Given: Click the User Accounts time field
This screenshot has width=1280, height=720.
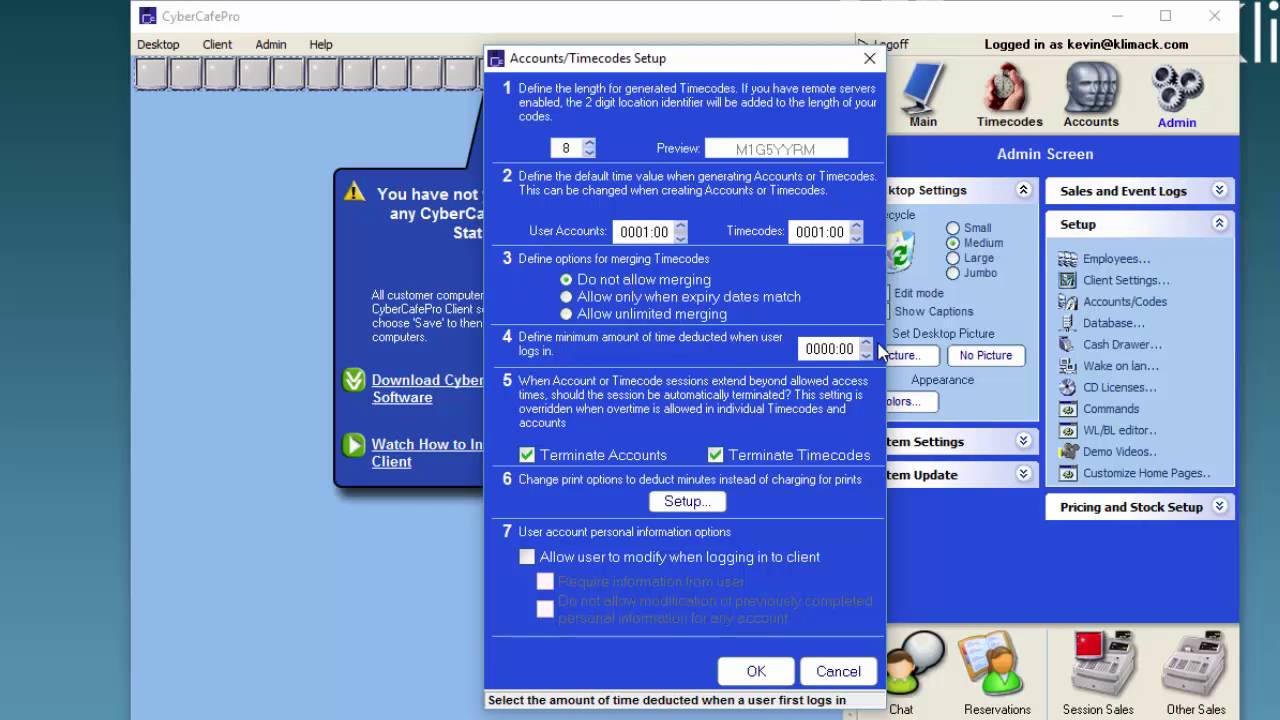Looking at the screenshot, I should (643, 232).
